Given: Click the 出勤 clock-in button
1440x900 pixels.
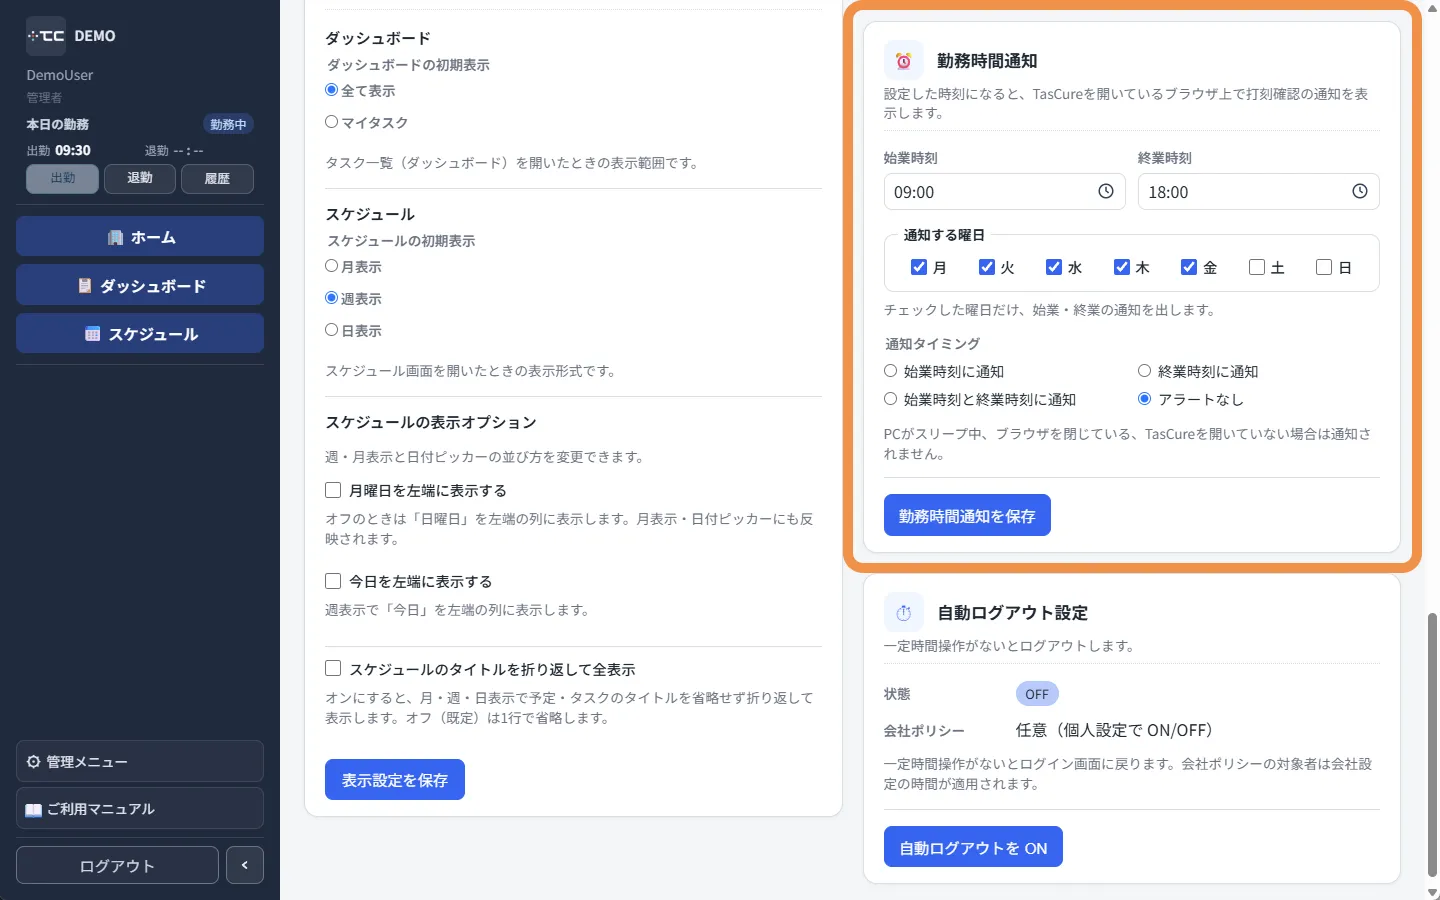Looking at the screenshot, I should tap(63, 178).
